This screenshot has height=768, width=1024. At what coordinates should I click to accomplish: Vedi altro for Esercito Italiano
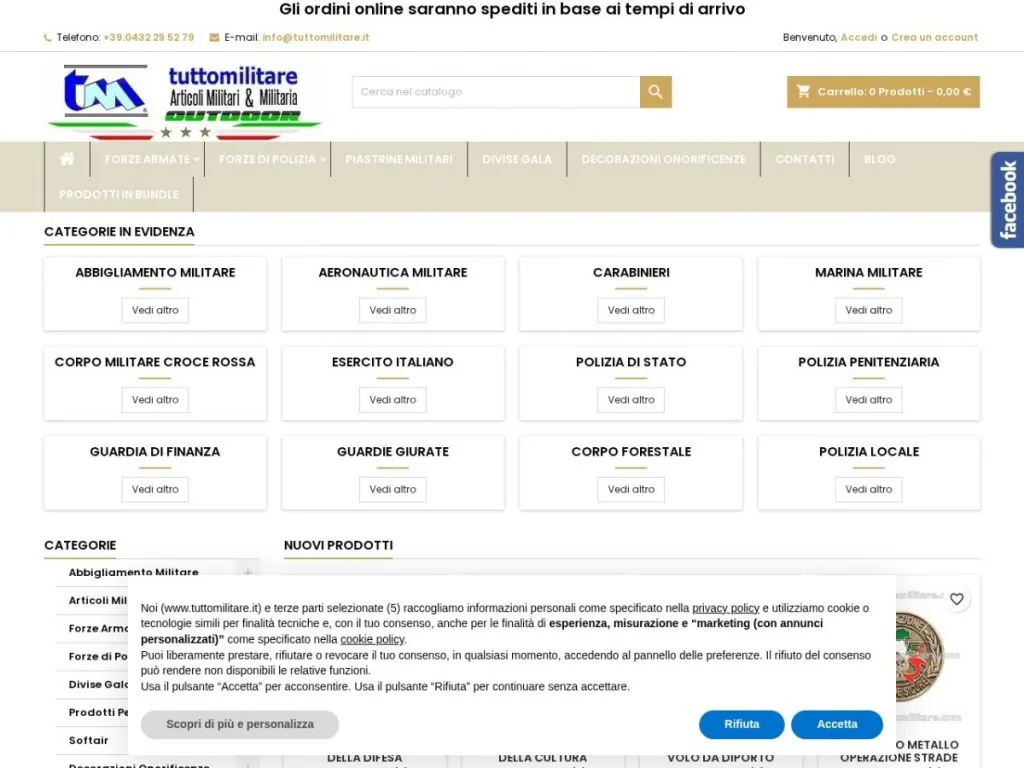392,400
